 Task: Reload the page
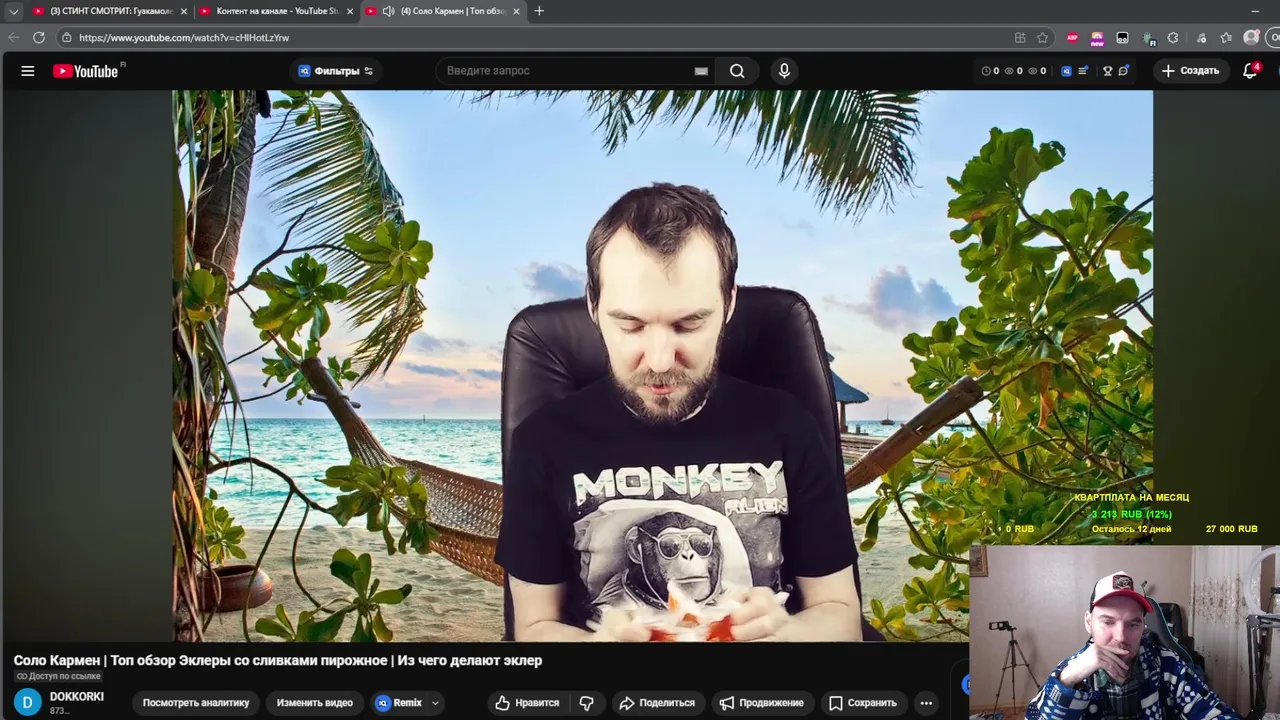coord(39,37)
